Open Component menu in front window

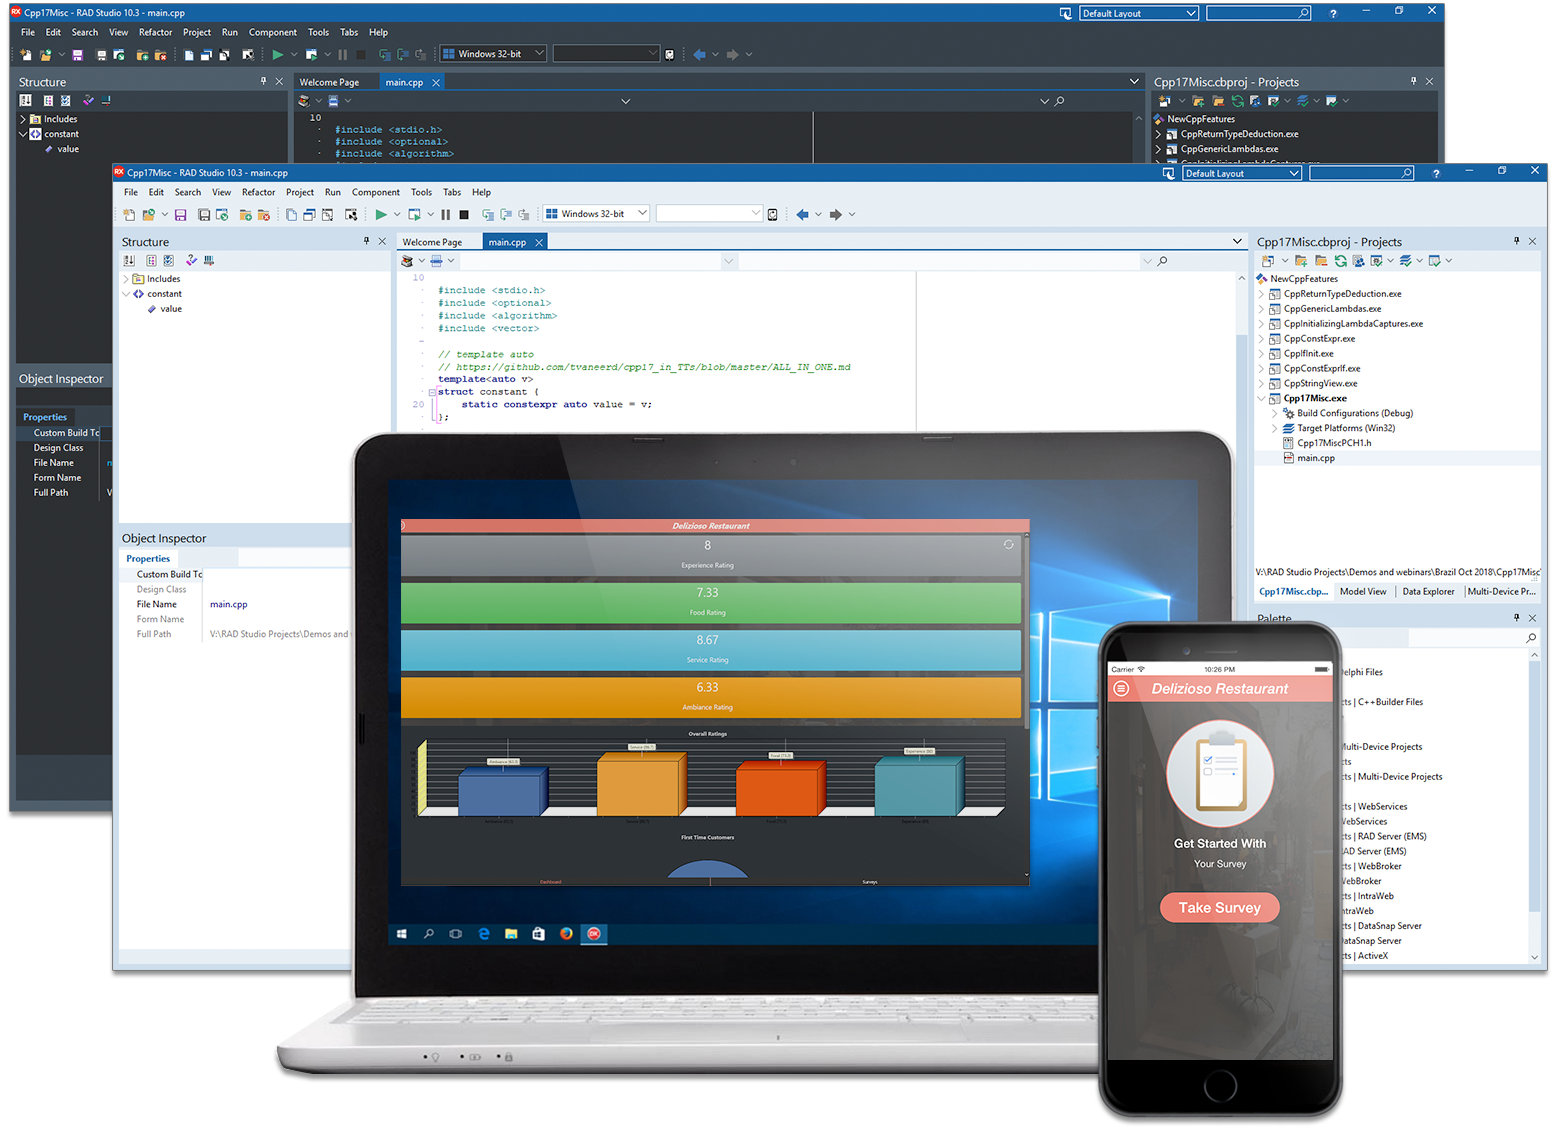pos(375,192)
